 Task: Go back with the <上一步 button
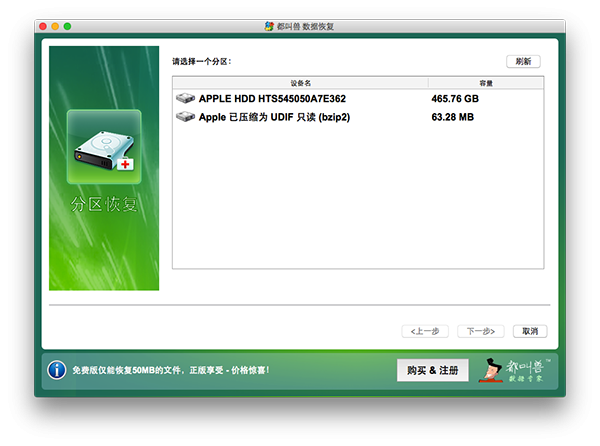tap(425, 331)
